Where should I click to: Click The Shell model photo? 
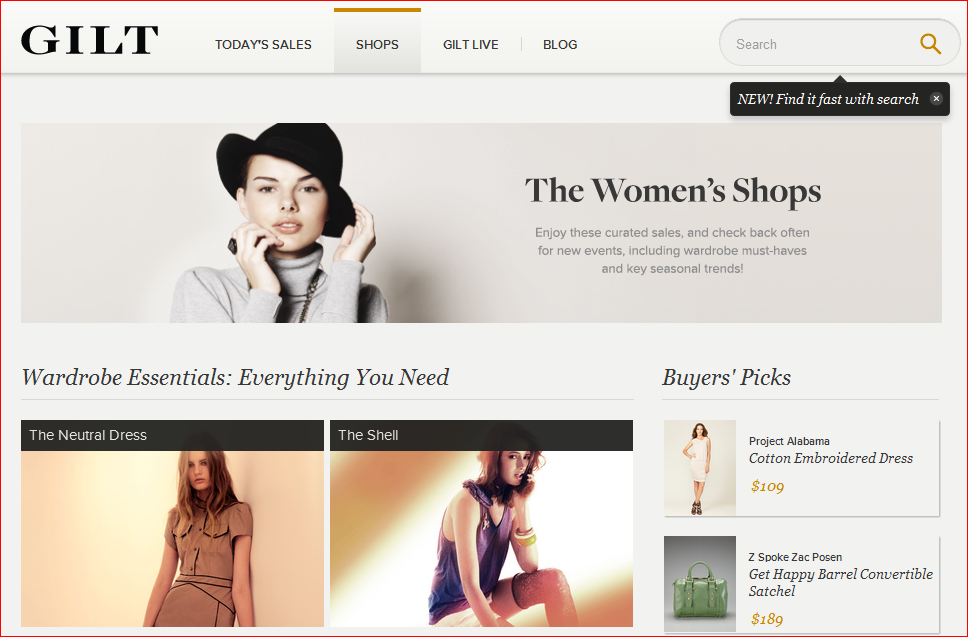(x=481, y=540)
